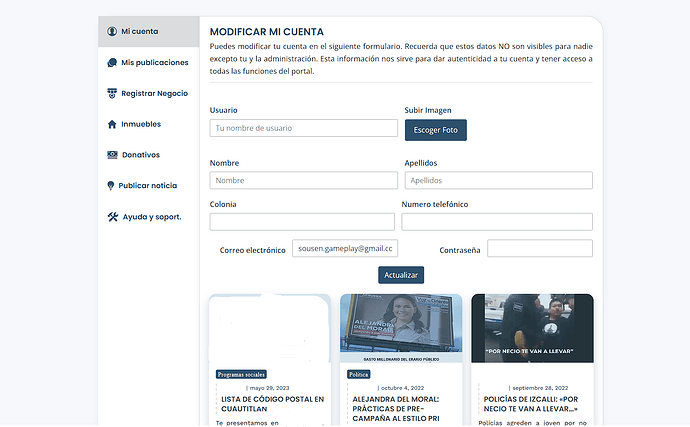The height and width of the screenshot is (427, 690).
Task: Click the chat bubble icon for Mis publicaciones
Action: 112,63
